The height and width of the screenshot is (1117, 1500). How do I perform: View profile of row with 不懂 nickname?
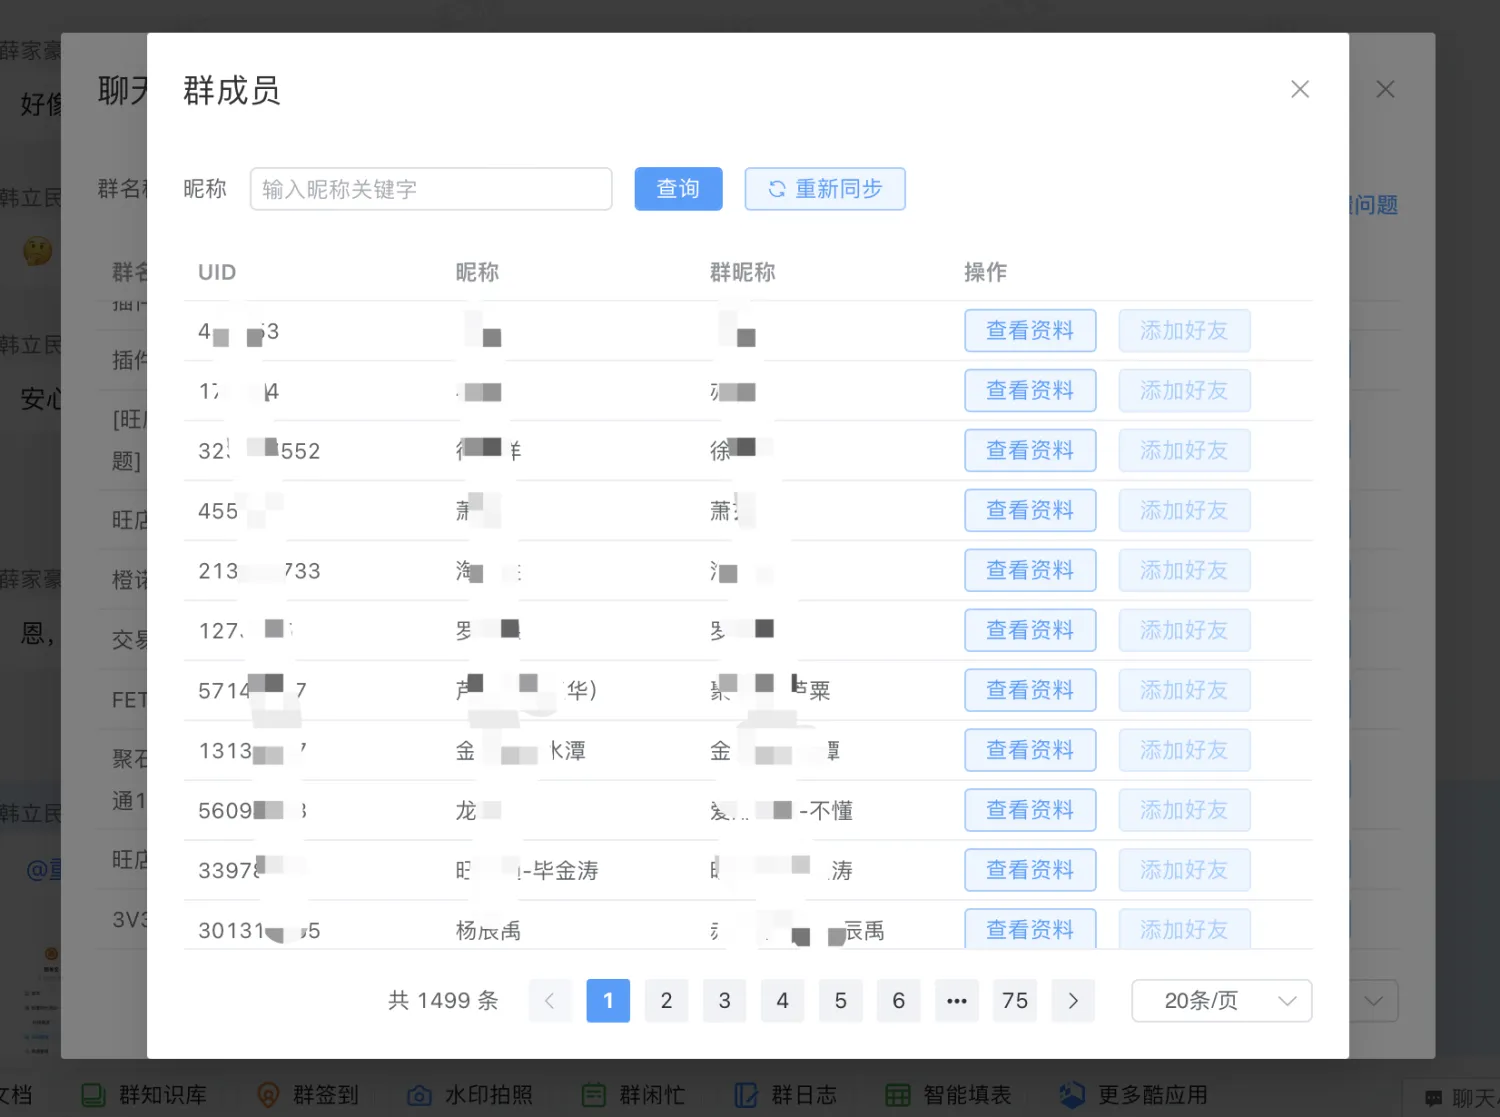click(x=1030, y=810)
